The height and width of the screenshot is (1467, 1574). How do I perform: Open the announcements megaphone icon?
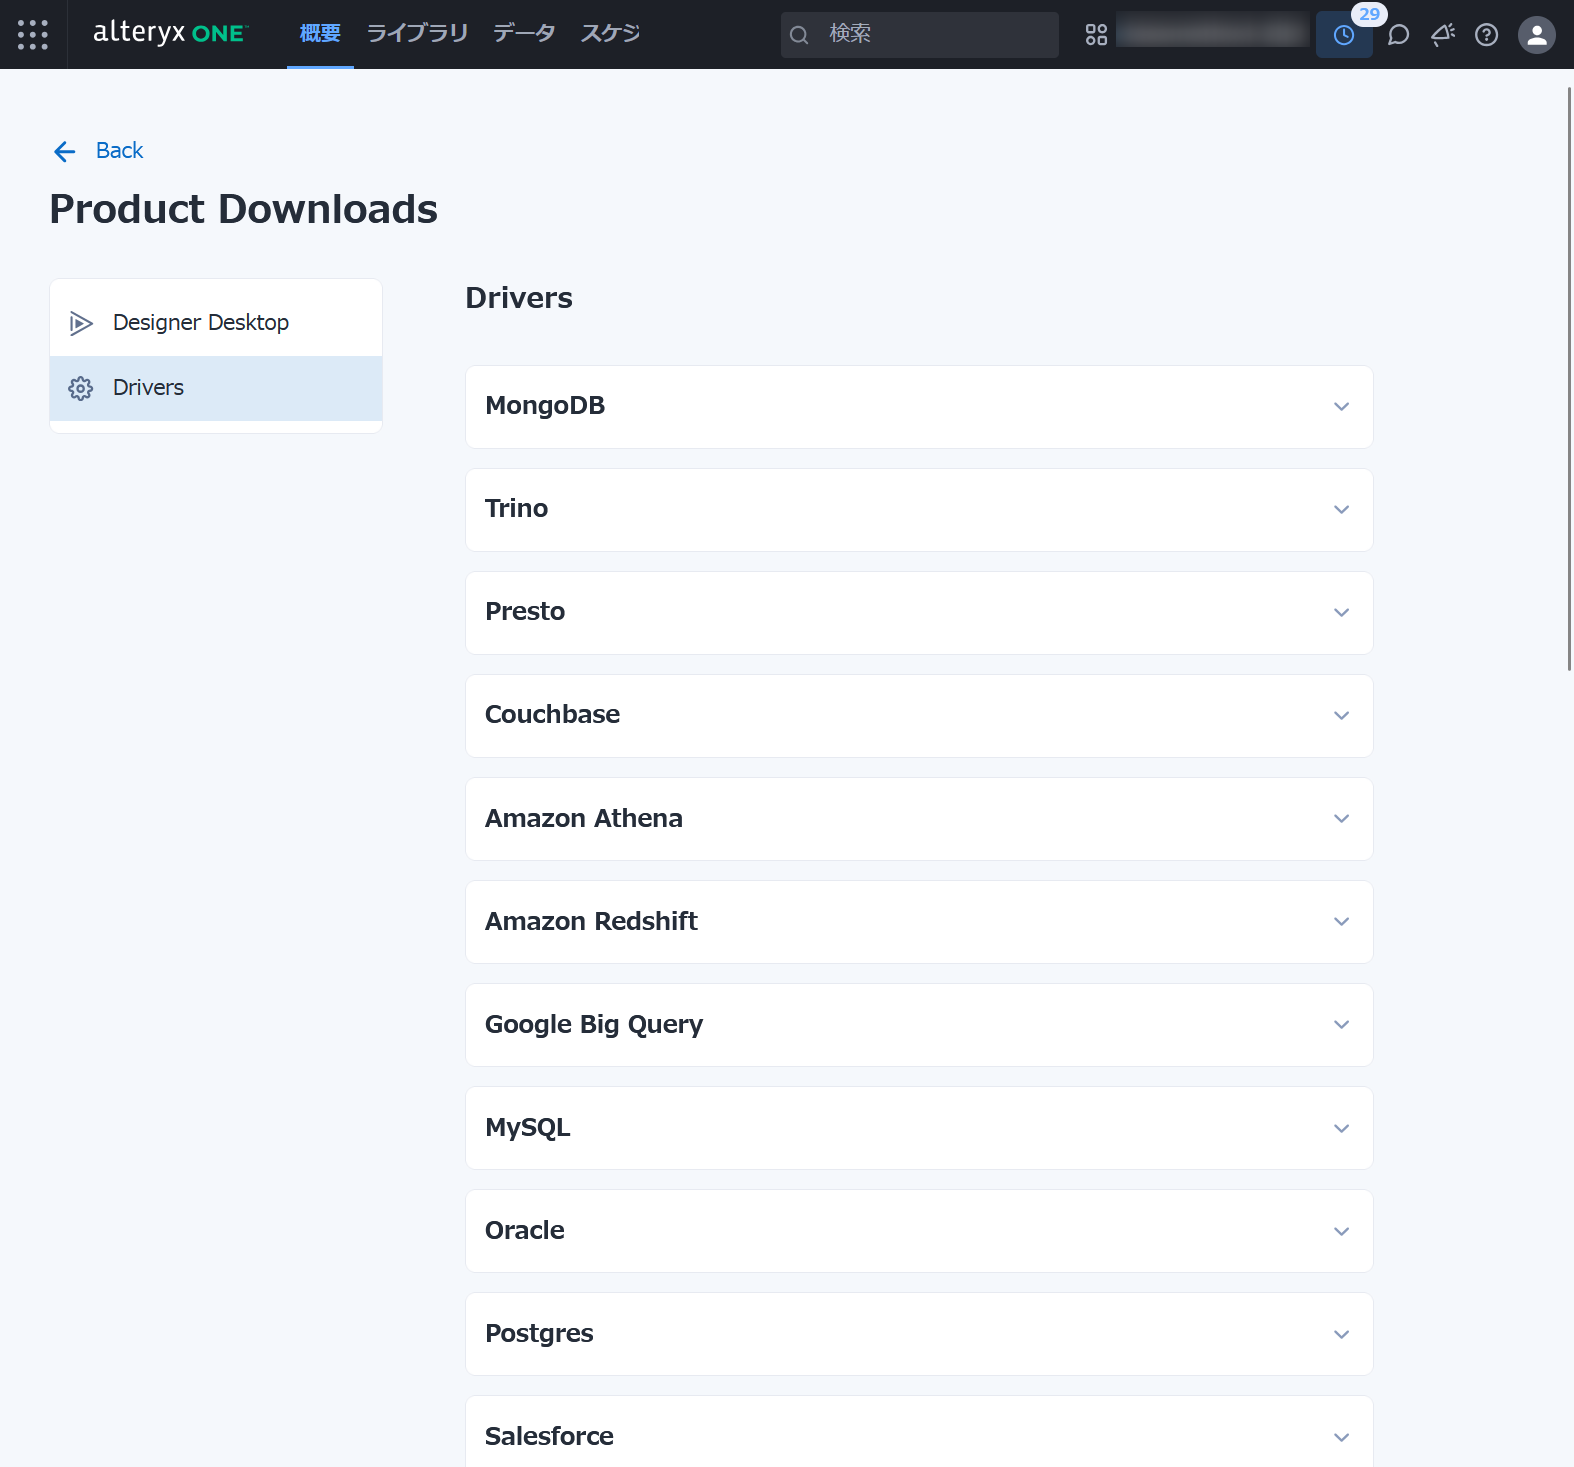point(1443,35)
